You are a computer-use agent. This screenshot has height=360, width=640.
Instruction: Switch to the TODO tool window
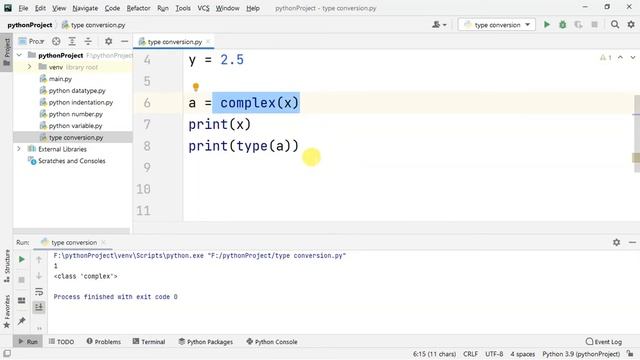tap(61, 342)
